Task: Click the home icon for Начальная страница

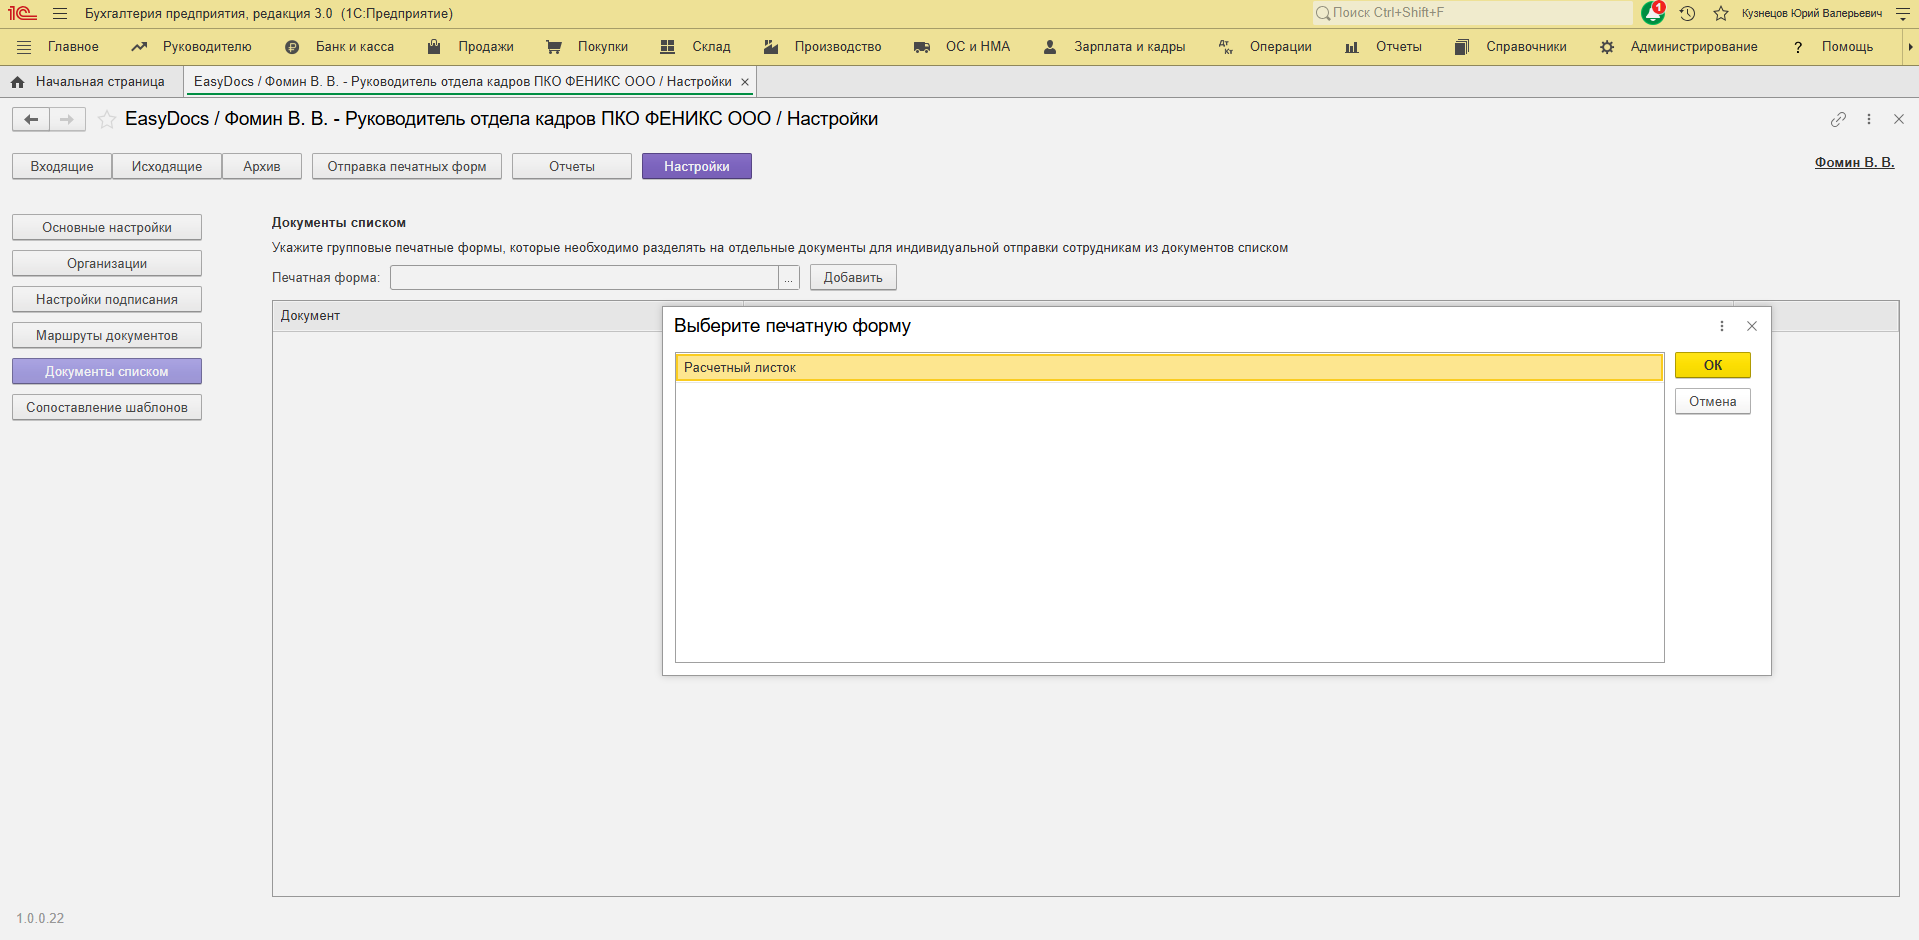Action: point(17,82)
